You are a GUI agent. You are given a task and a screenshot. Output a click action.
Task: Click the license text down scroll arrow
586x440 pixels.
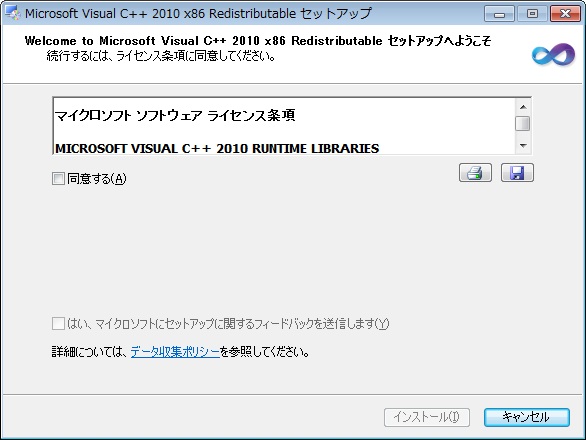(x=523, y=145)
